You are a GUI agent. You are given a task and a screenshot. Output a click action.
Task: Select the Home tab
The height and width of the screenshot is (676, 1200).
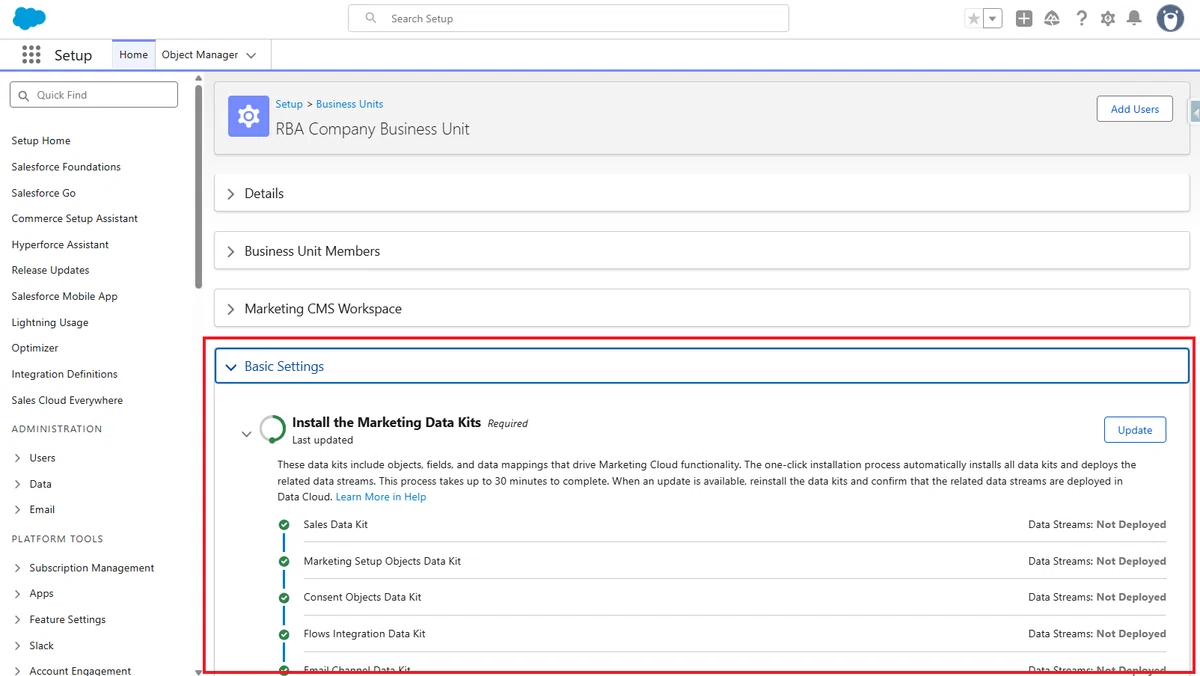pyautogui.click(x=133, y=55)
